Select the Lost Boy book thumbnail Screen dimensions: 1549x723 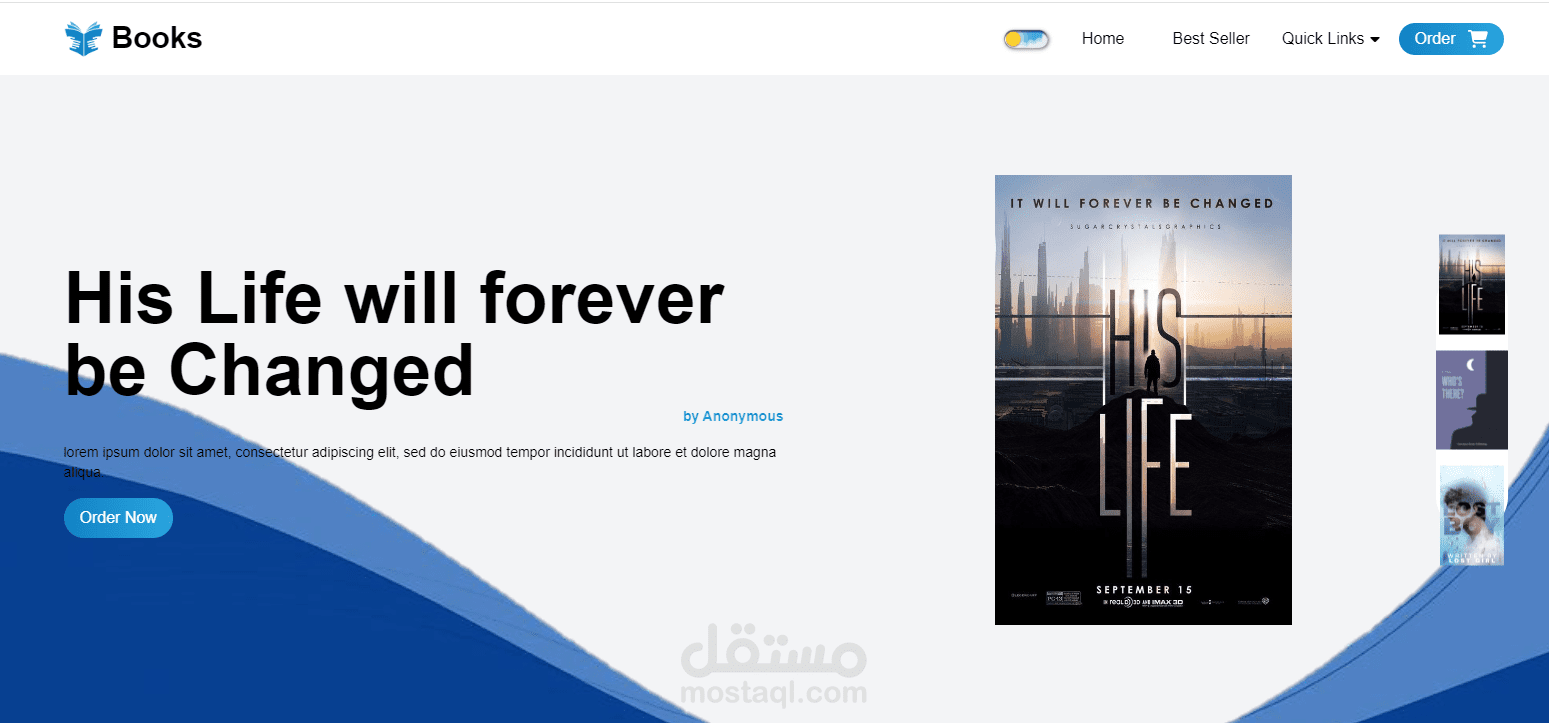[x=1472, y=515]
